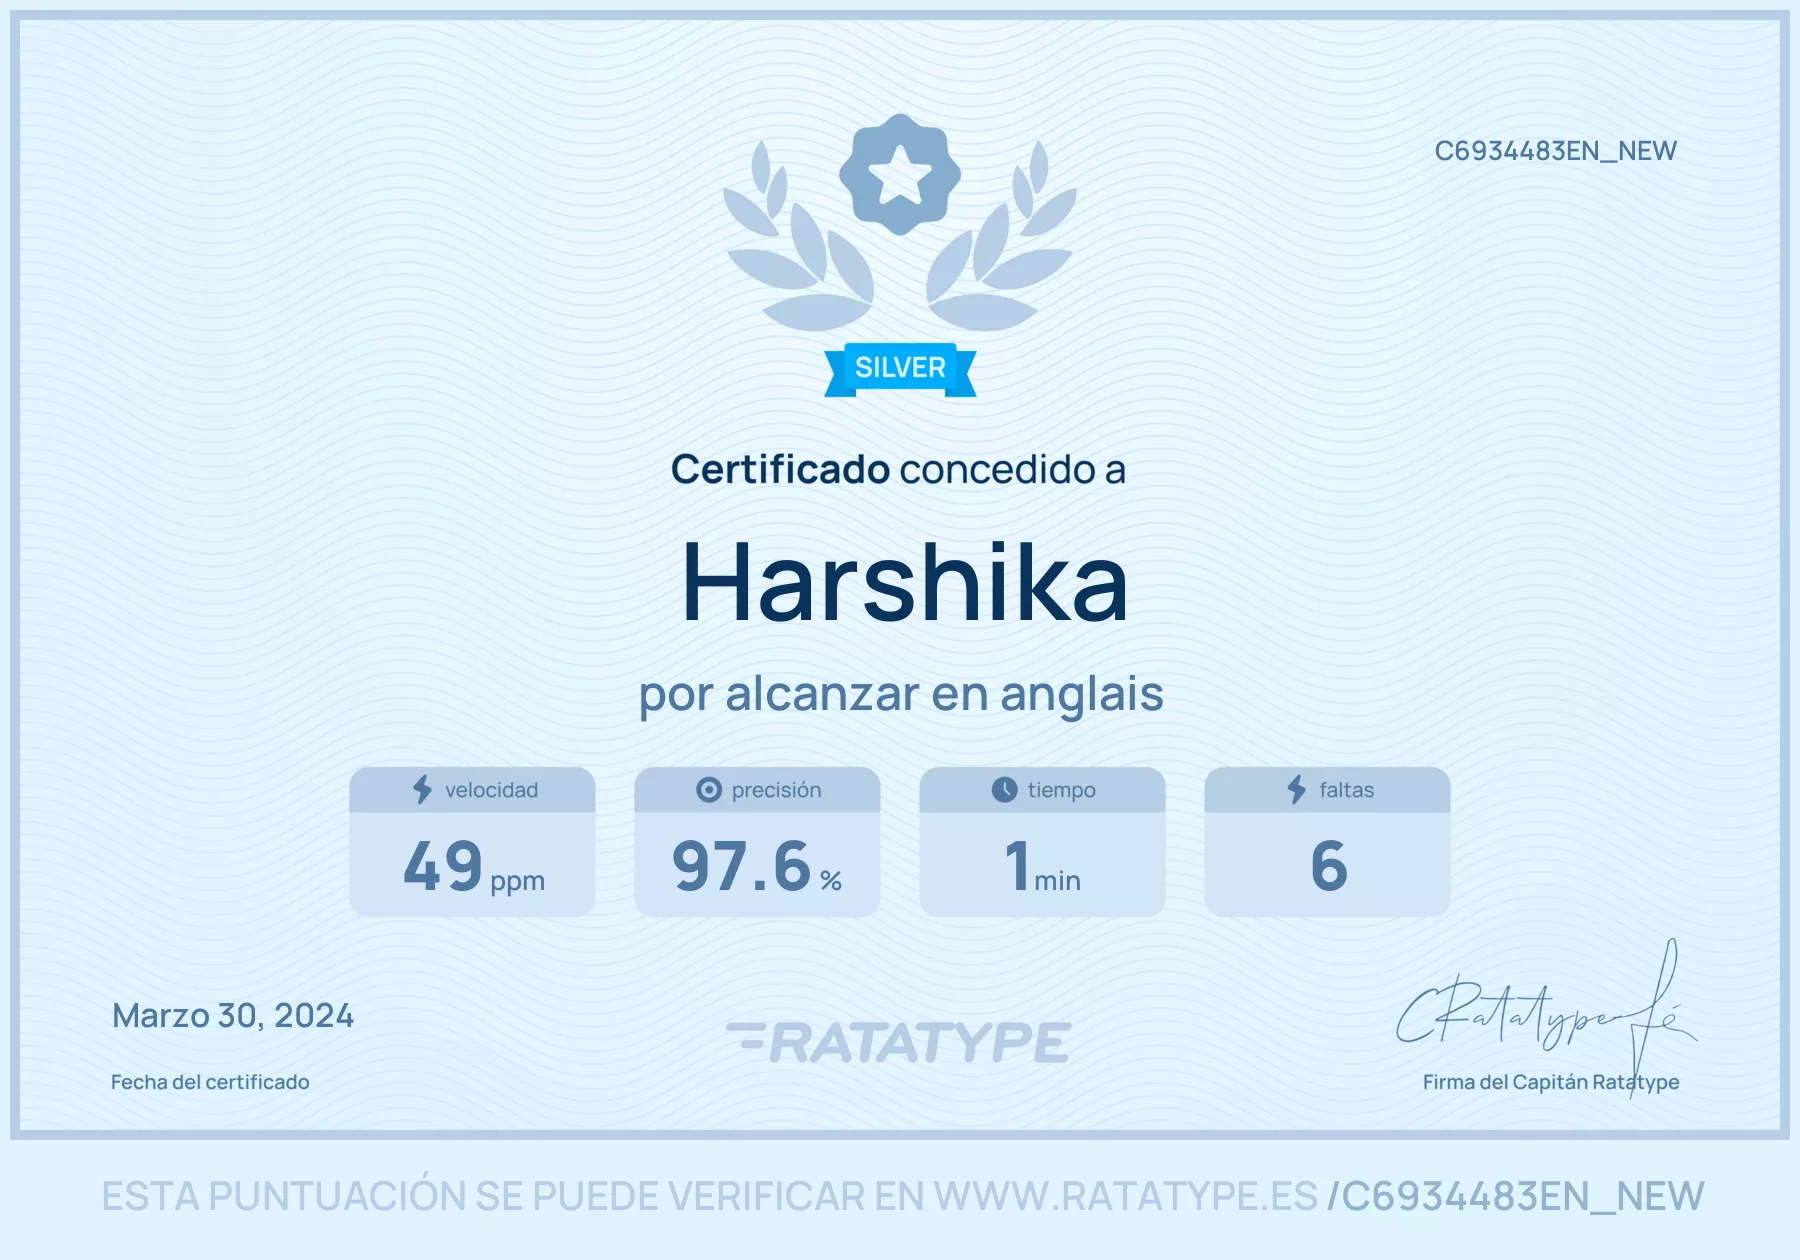Click the date Marzo 30, 2024

233,1016
